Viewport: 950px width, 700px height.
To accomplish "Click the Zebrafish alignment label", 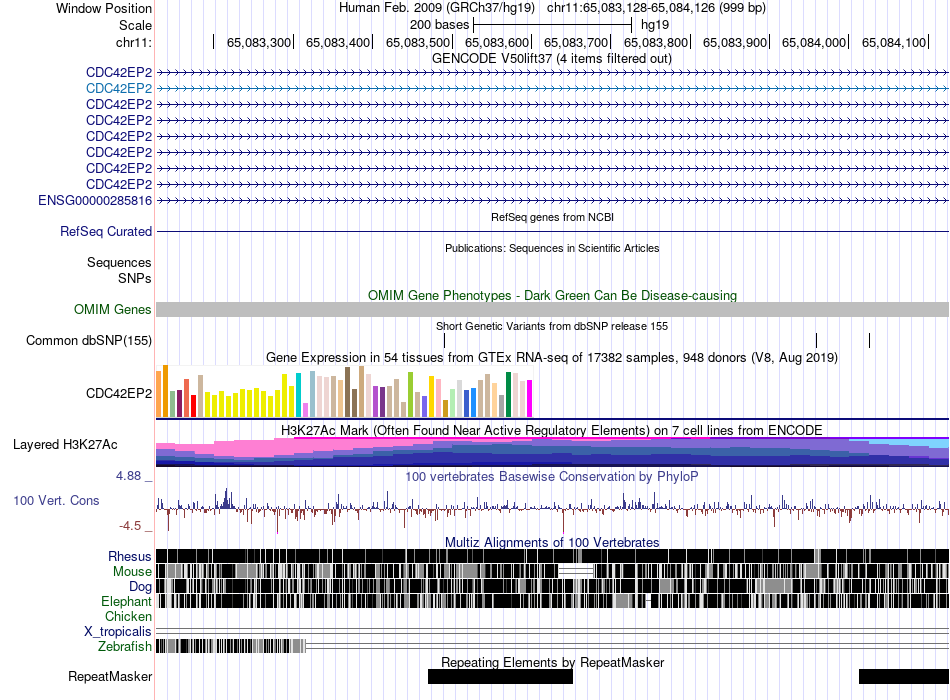I will [125, 647].
